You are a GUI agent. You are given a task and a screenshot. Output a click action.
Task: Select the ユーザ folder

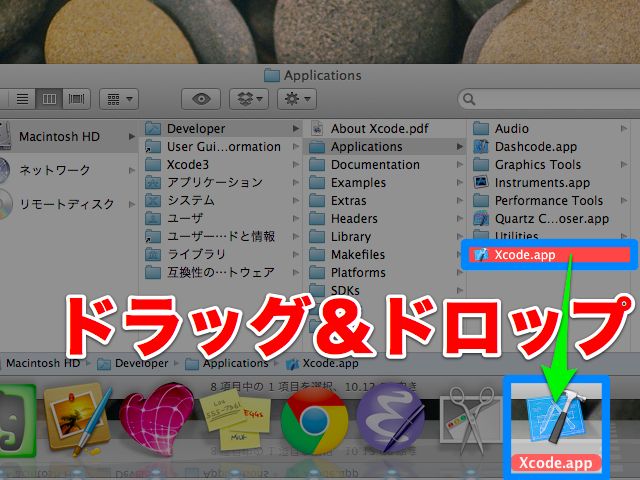222,218
